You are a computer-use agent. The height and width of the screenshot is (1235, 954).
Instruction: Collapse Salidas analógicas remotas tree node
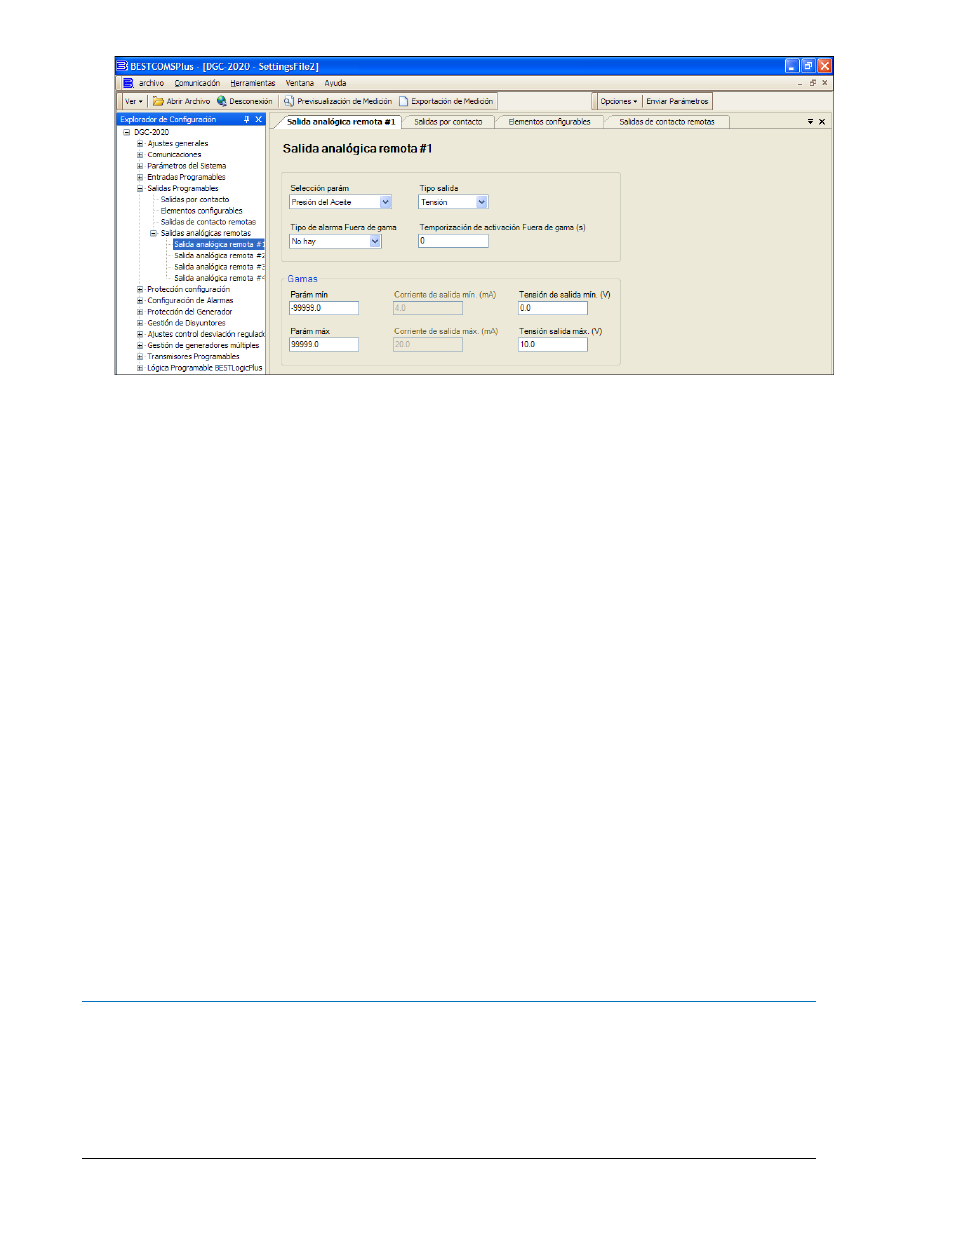(154, 233)
